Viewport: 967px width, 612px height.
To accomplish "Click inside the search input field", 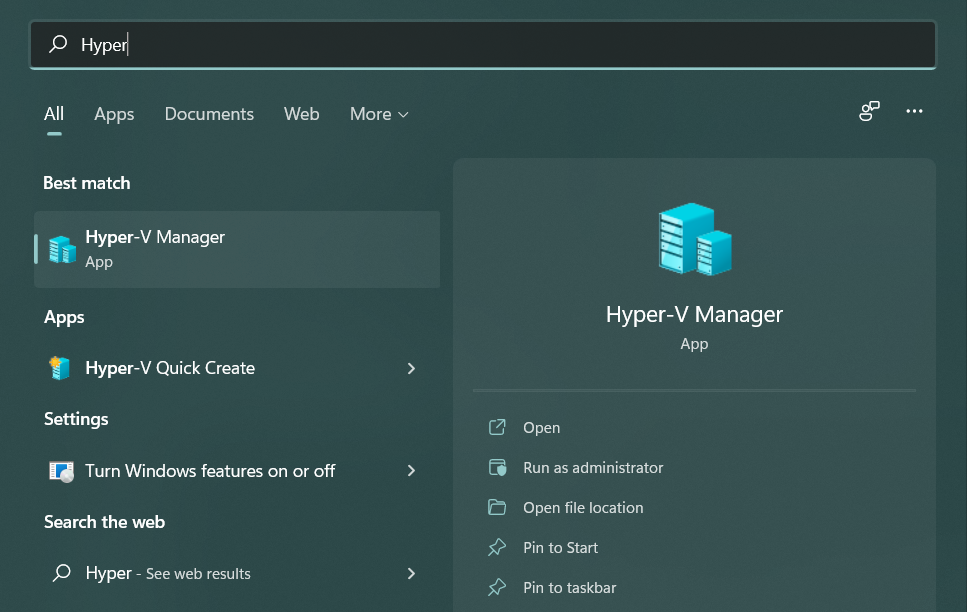I will point(300,44).
